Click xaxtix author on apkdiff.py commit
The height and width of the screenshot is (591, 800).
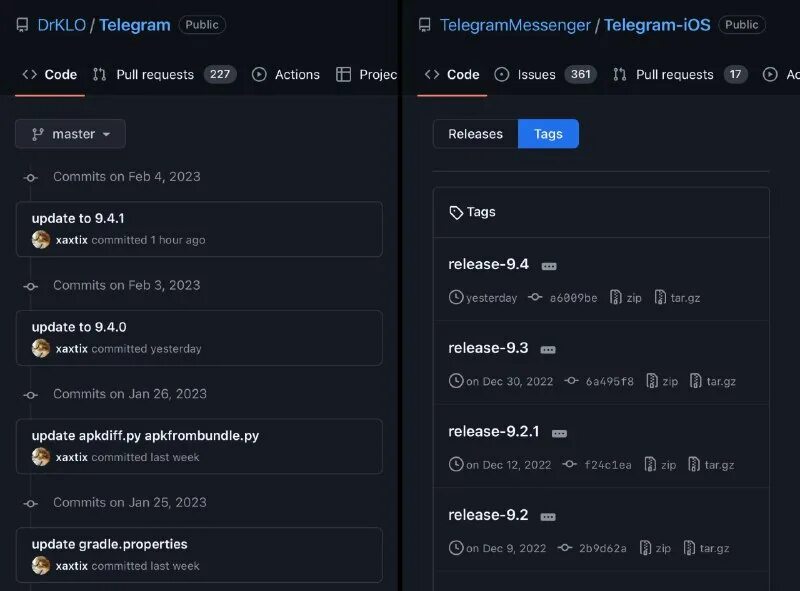71,457
